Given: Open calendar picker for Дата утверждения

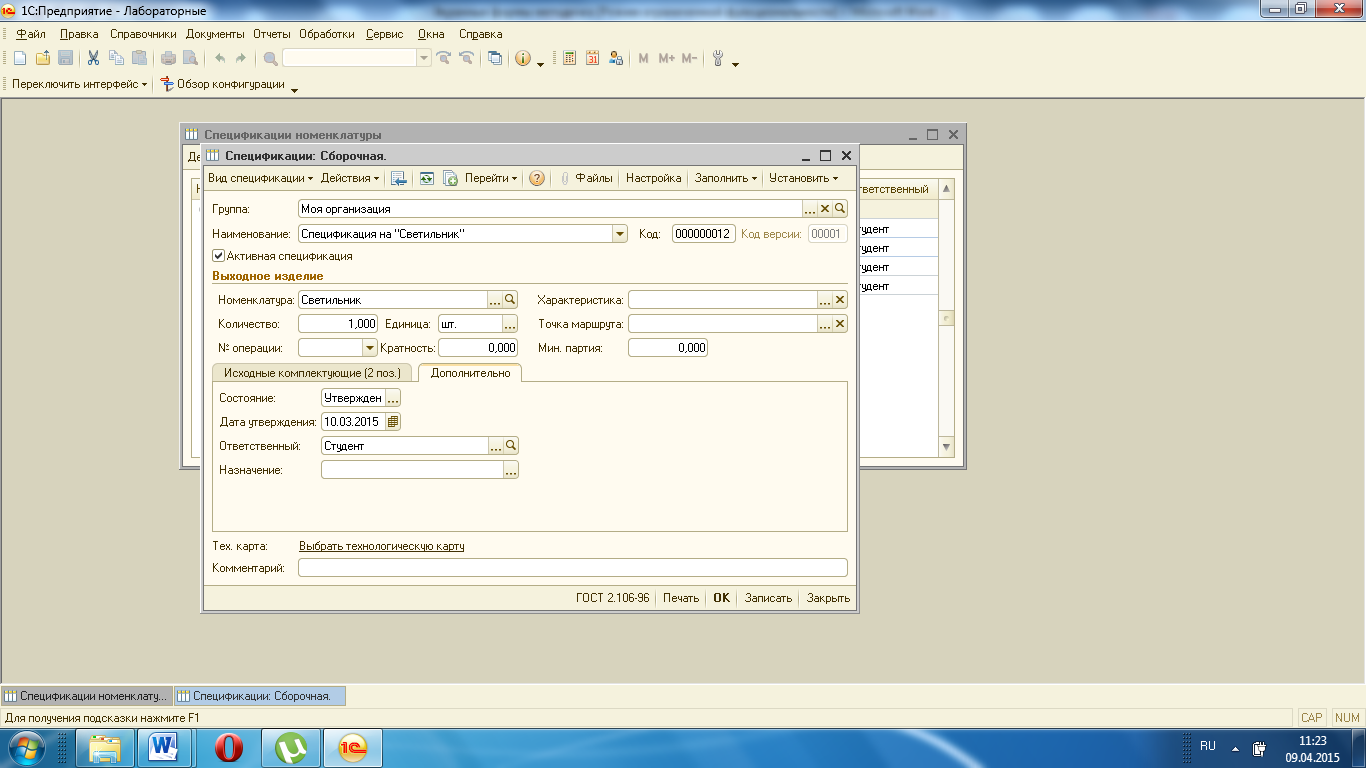Looking at the screenshot, I should click(x=393, y=422).
